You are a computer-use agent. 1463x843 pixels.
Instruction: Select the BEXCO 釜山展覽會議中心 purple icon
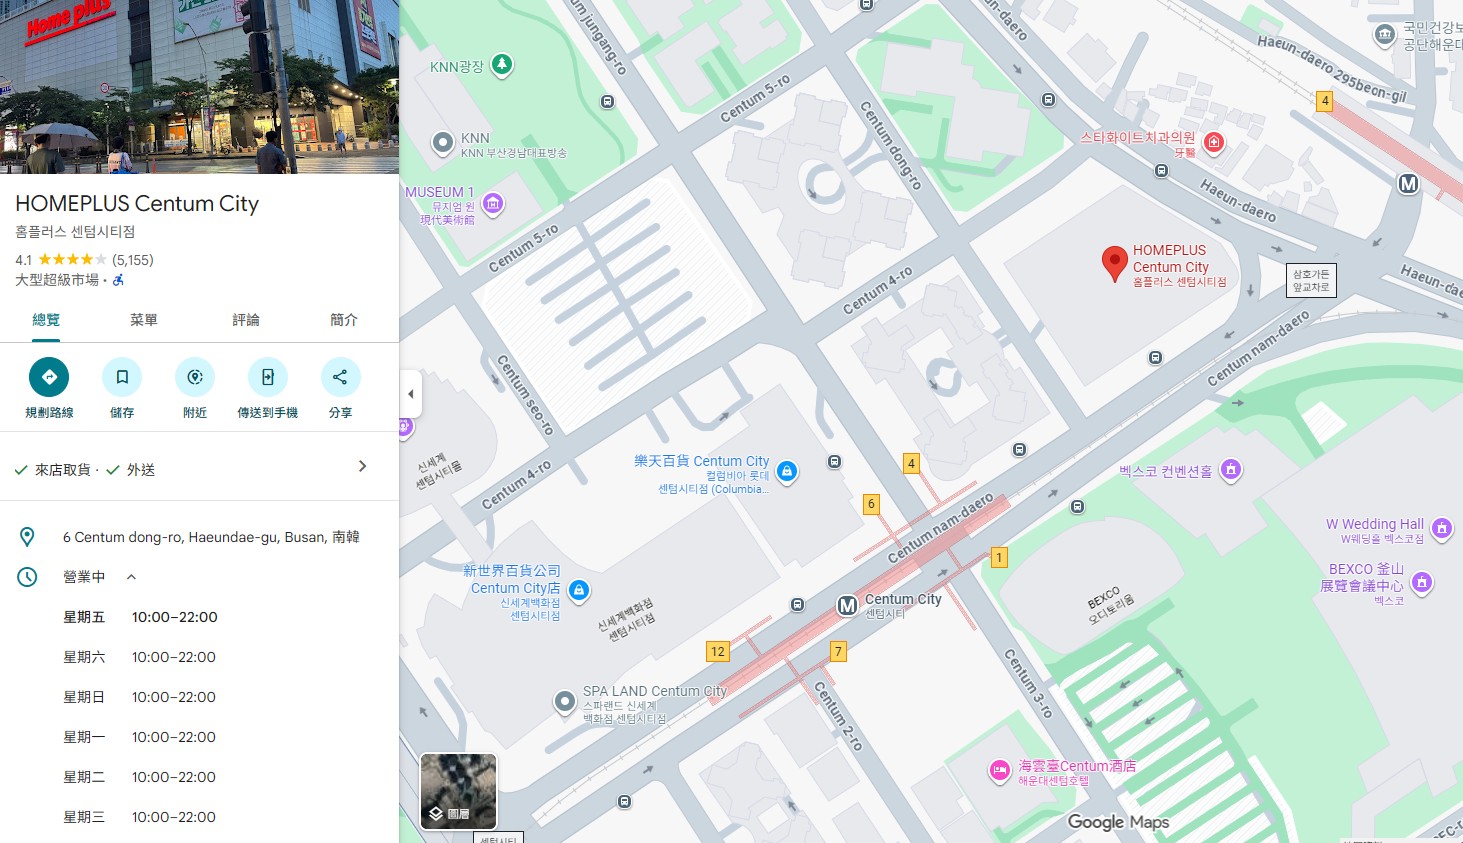tap(1421, 585)
